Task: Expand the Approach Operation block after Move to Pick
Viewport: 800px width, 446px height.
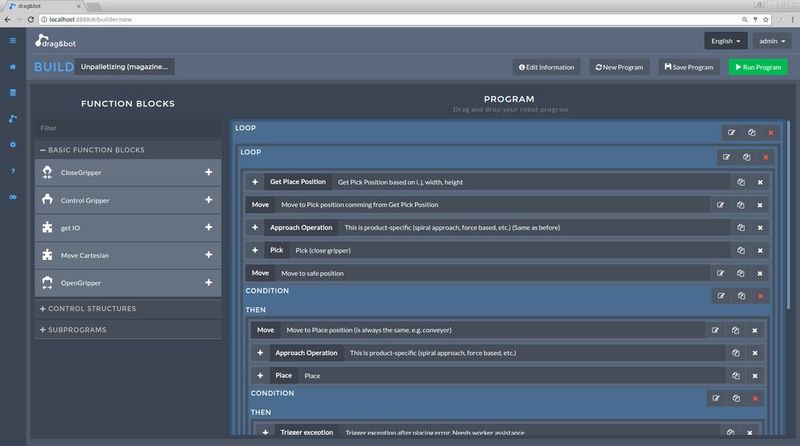Action: [x=257, y=227]
